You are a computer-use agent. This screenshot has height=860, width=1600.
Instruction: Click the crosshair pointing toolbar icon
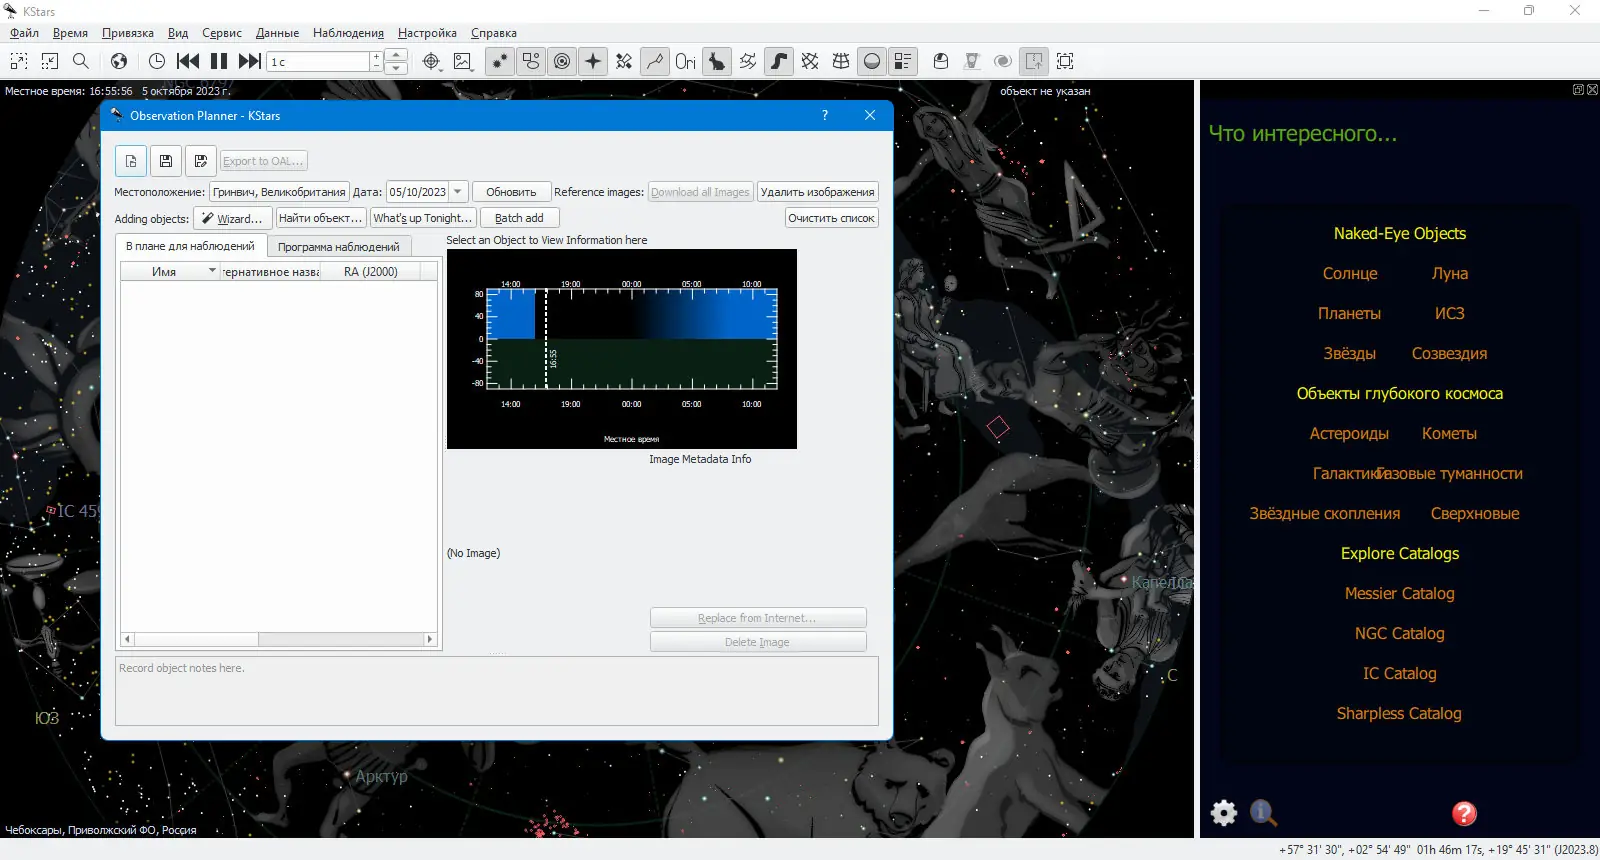(x=431, y=61)
